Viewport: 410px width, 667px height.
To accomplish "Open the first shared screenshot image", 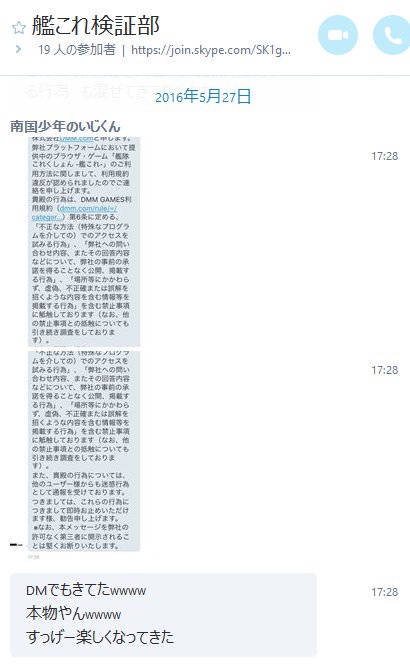I will [x=84, y=241].
